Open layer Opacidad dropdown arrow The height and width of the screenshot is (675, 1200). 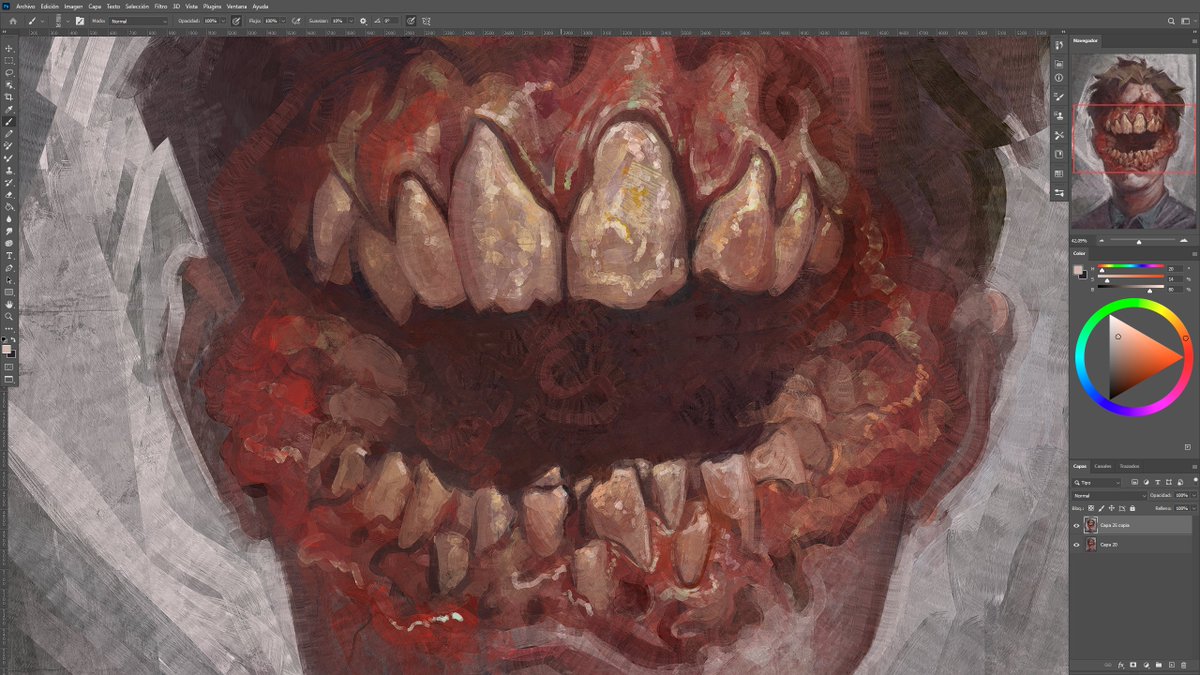[x=1194, y=495]
